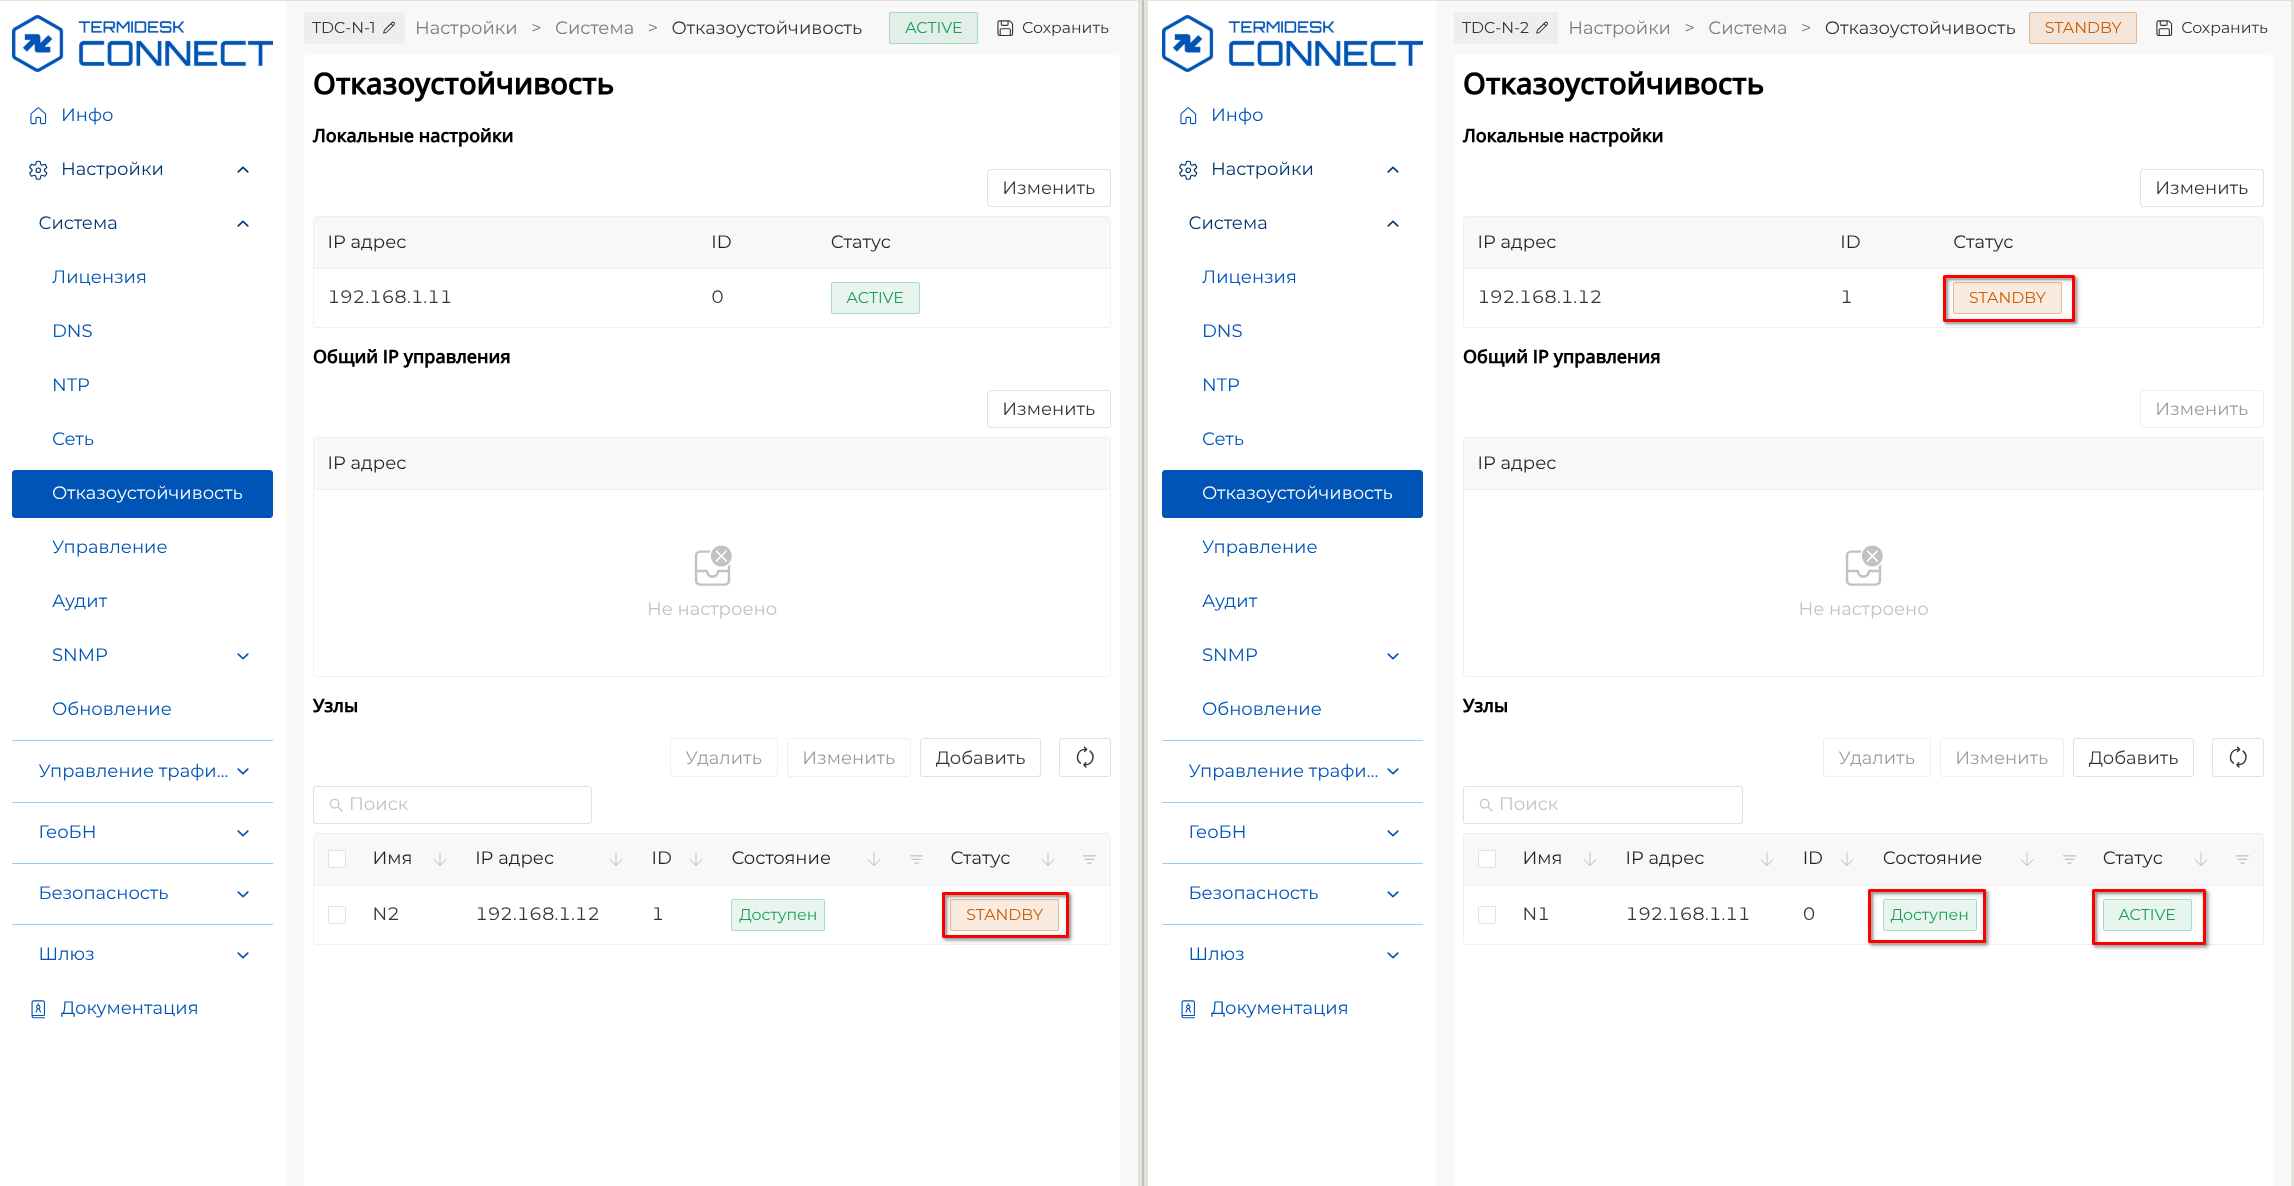Collapse the Система section in left sidebar
Screen dimensions: 2294x1186
point(243,224)
